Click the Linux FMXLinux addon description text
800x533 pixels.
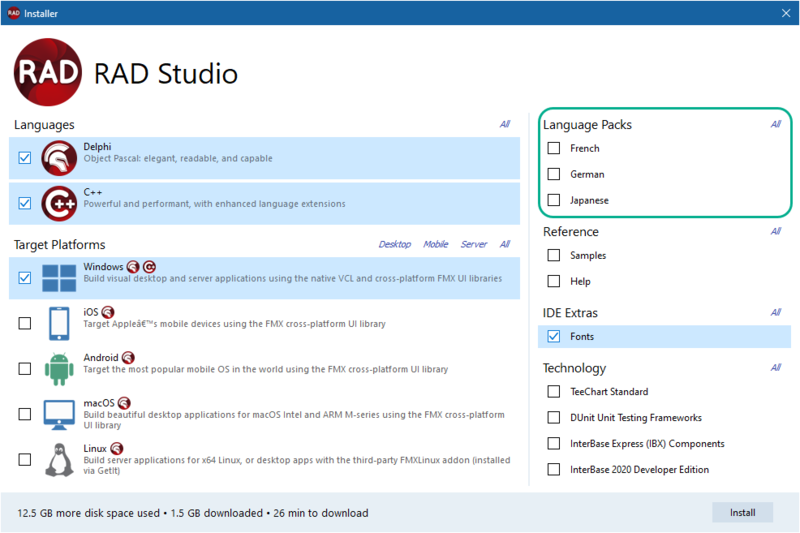[297, 465]
